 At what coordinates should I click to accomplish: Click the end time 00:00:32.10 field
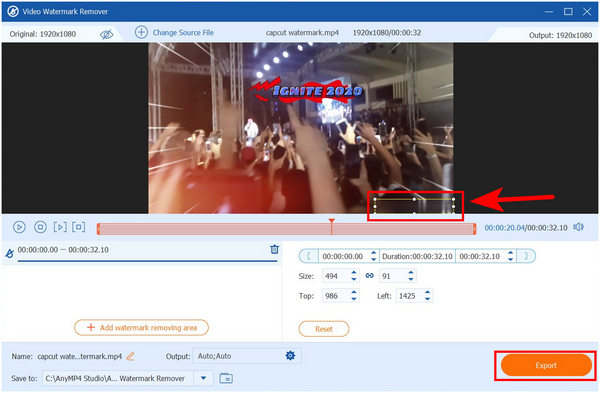click(x=480, y=257)
